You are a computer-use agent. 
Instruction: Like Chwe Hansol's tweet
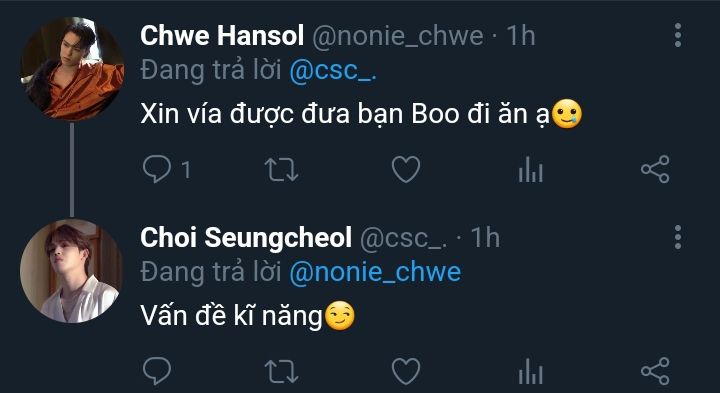pos(406,169)
